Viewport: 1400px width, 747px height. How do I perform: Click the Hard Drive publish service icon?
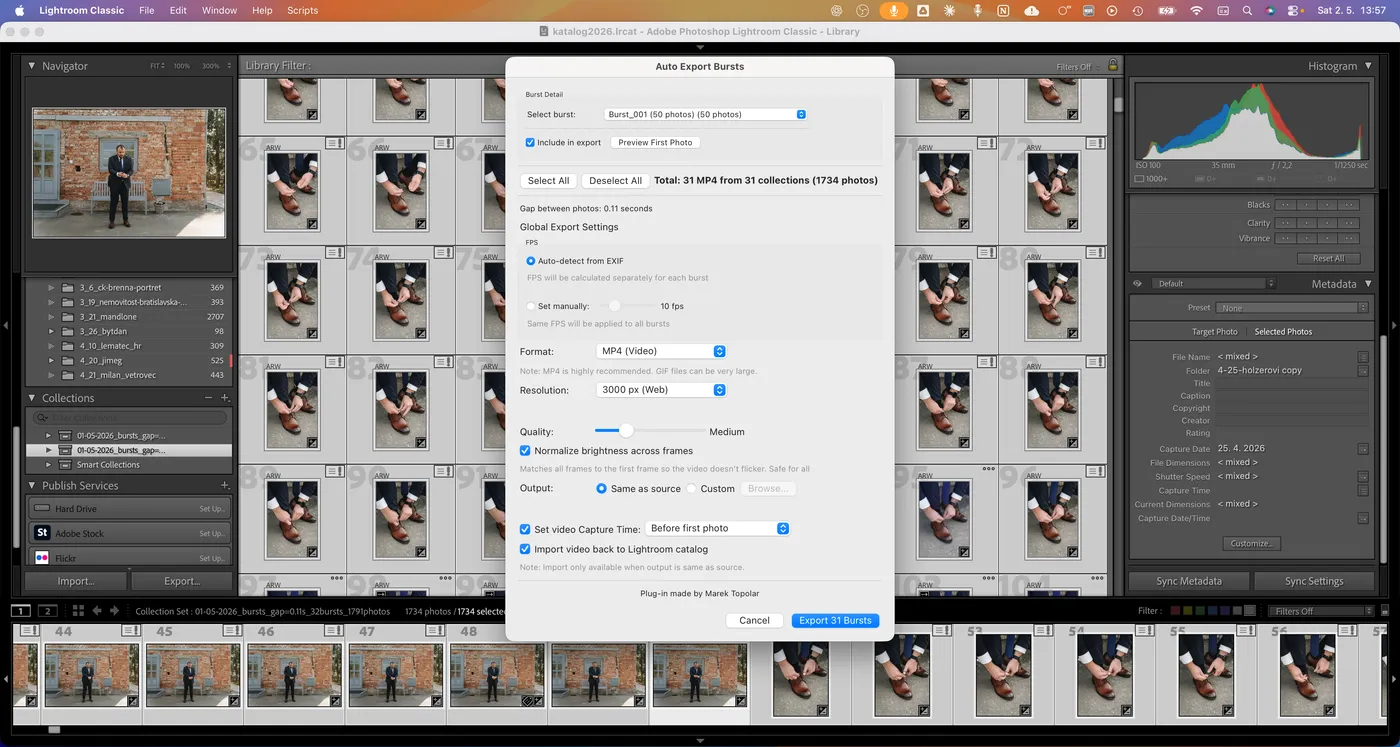[42, 509]
